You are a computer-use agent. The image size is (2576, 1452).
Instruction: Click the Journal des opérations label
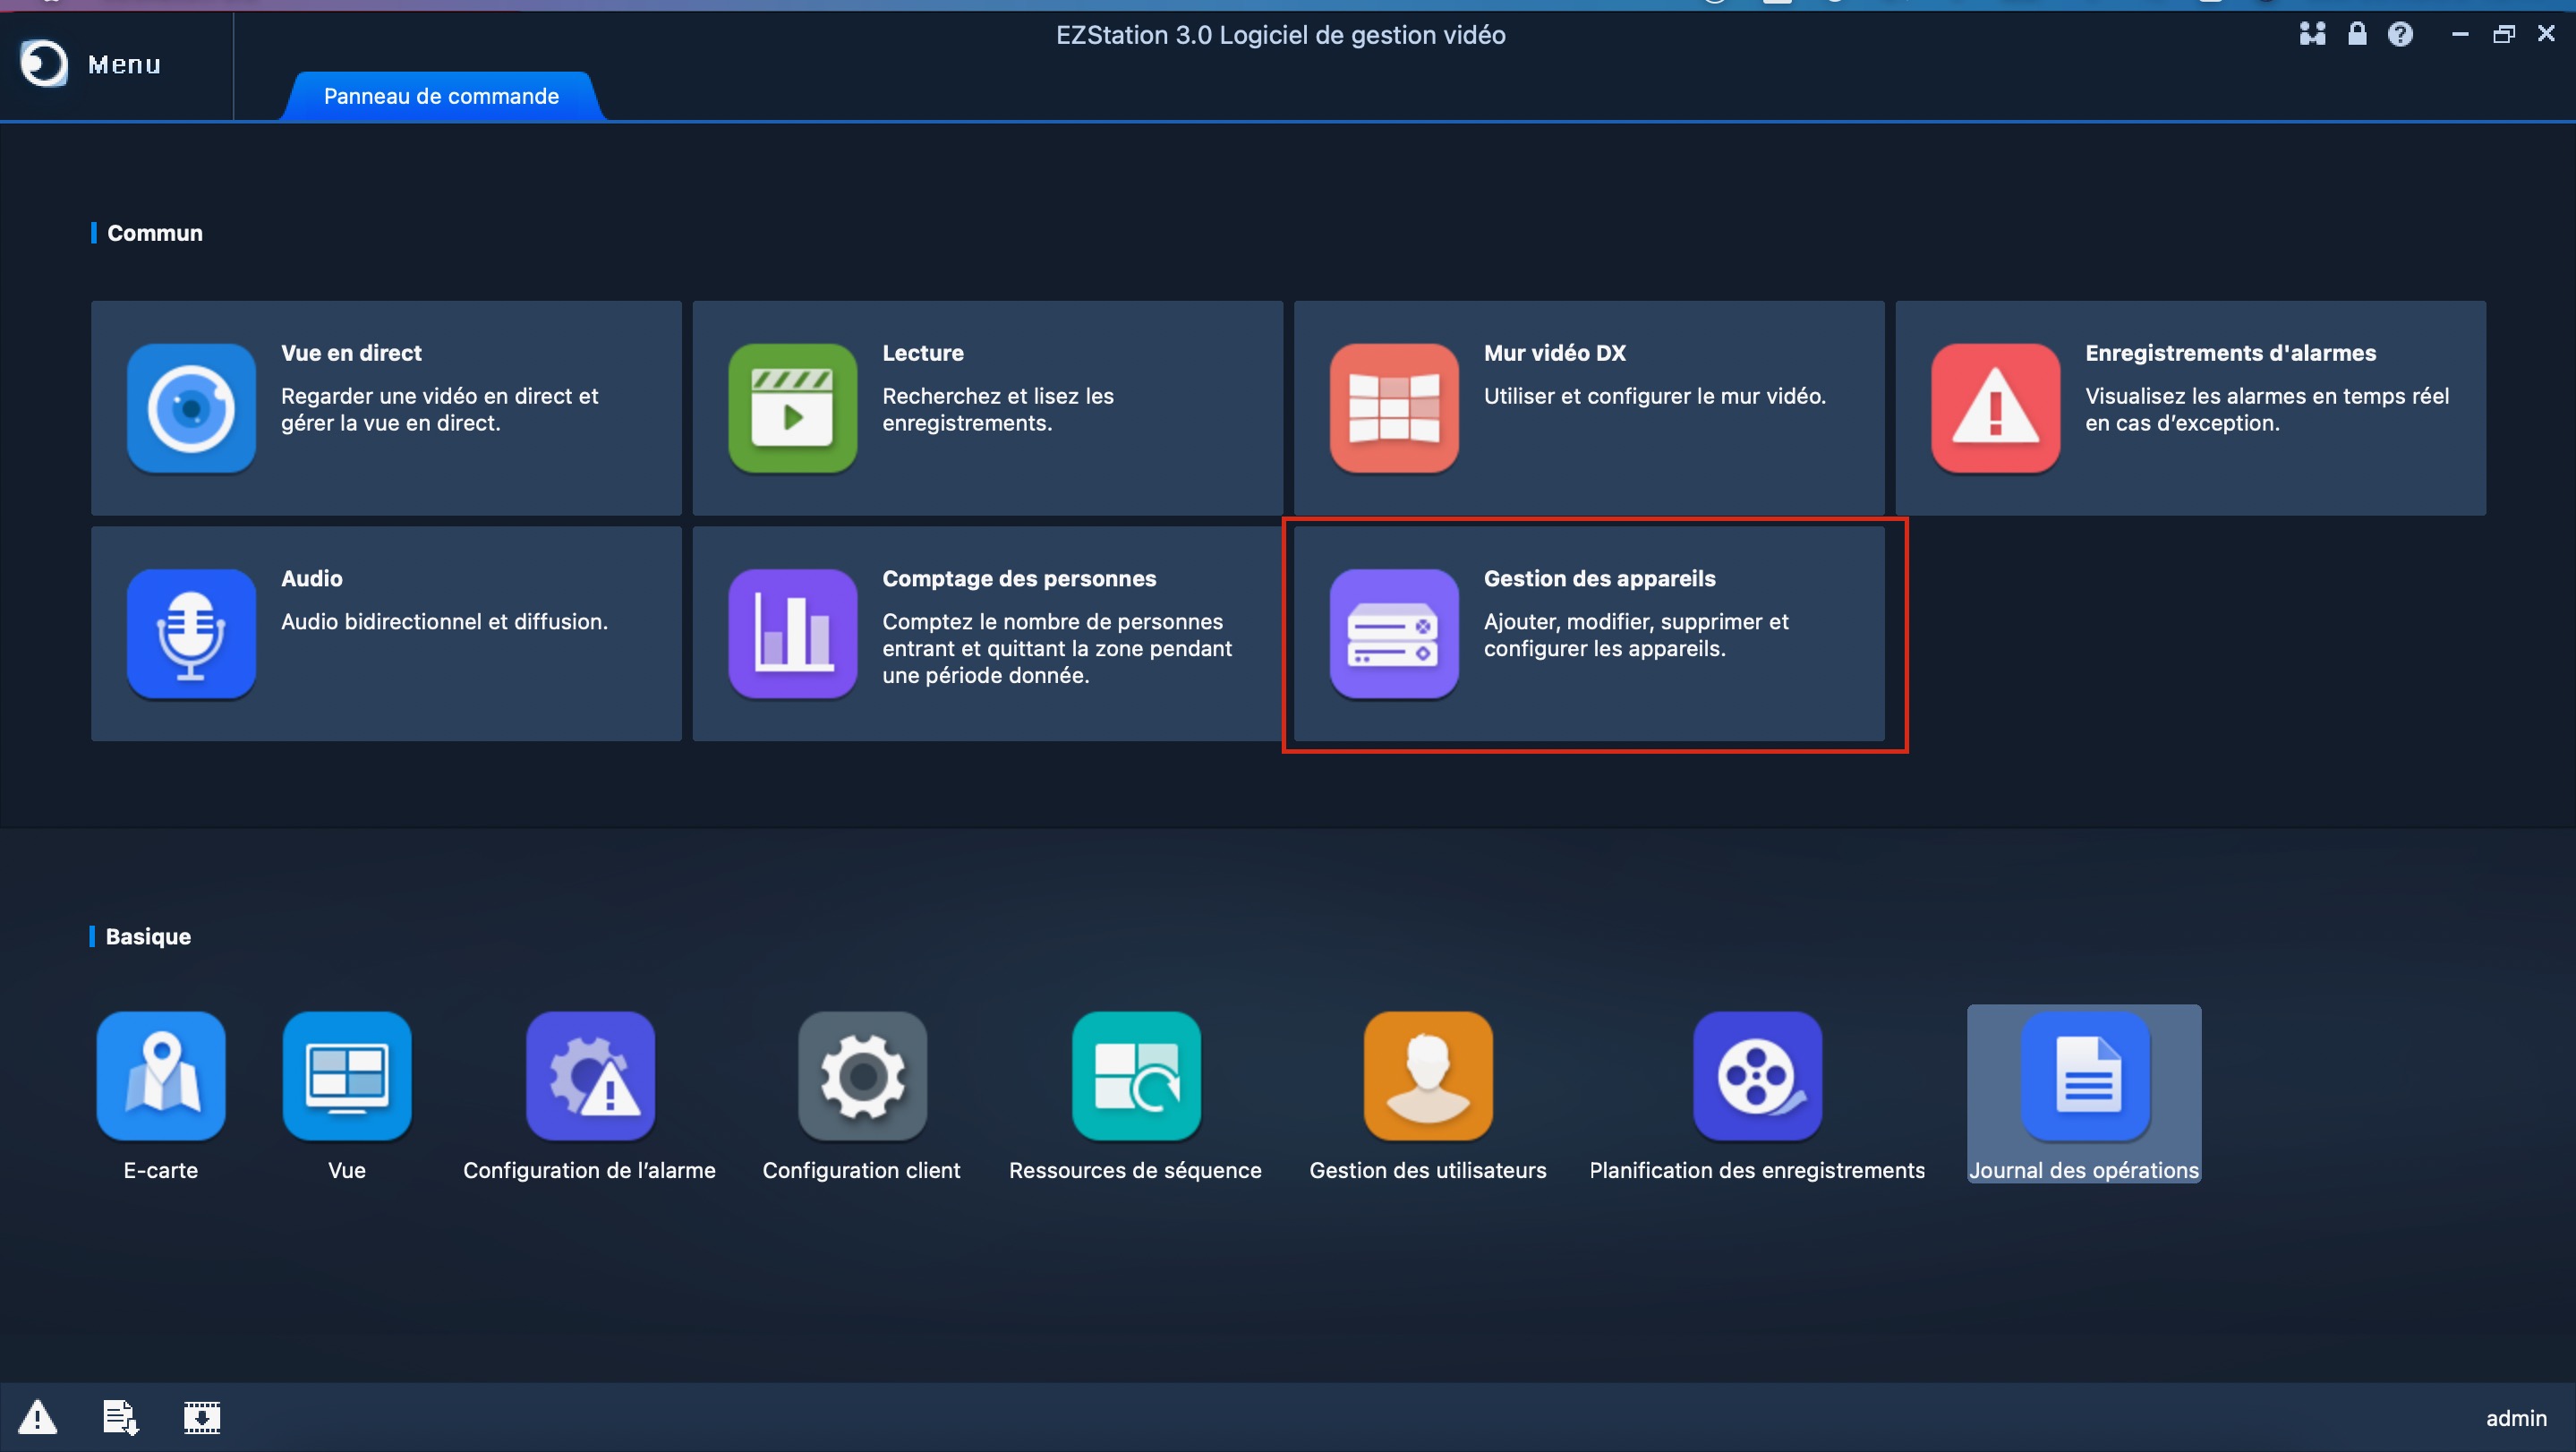pos(2084,1170)
